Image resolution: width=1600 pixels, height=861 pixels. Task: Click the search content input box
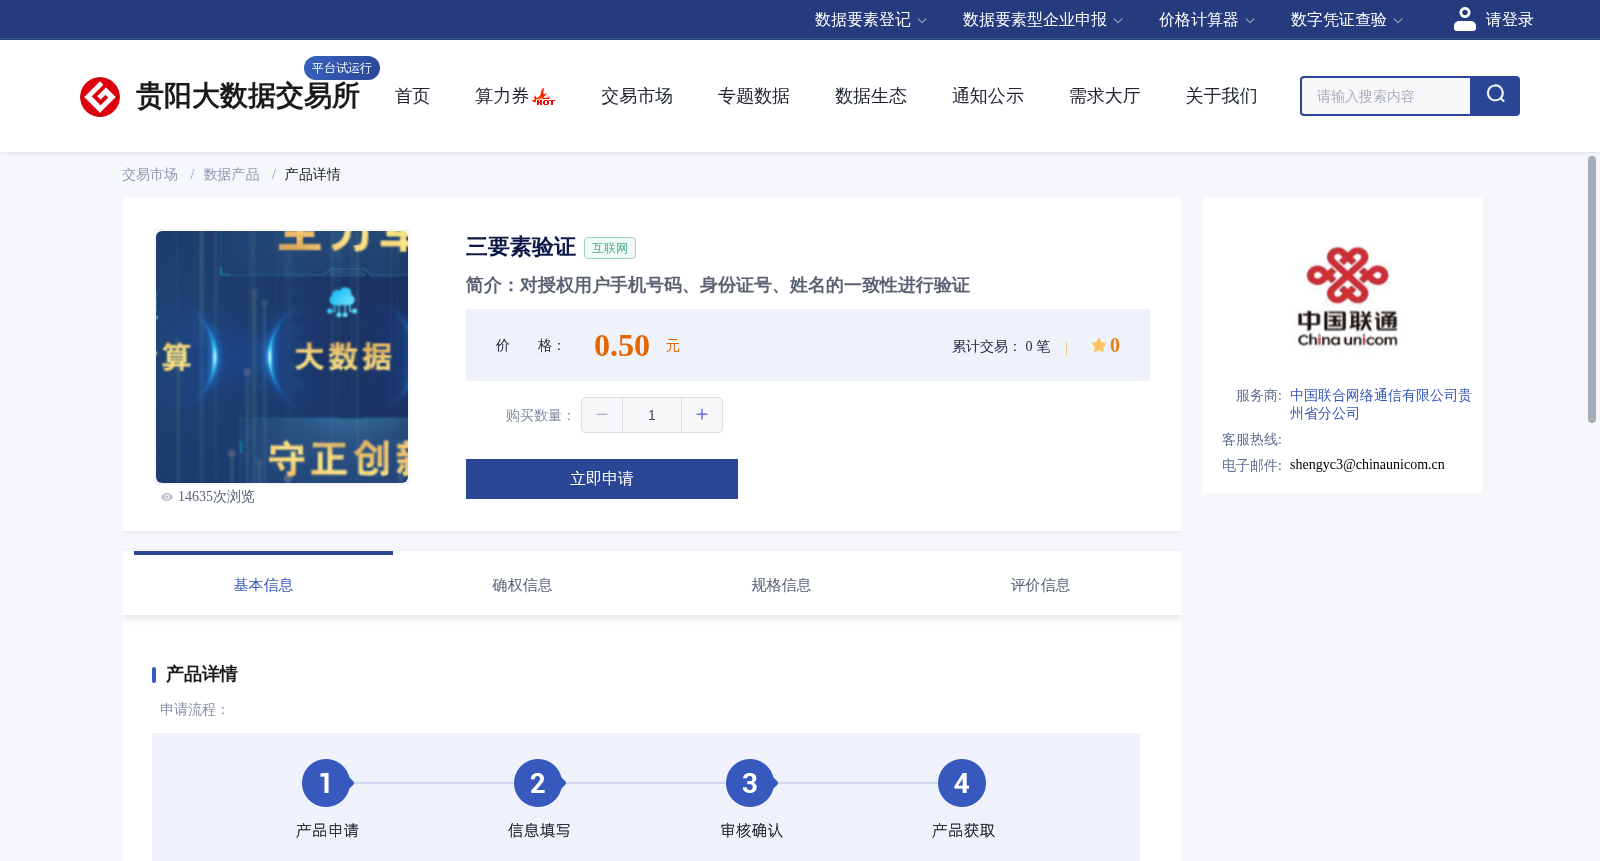(x=1386, y=96)
